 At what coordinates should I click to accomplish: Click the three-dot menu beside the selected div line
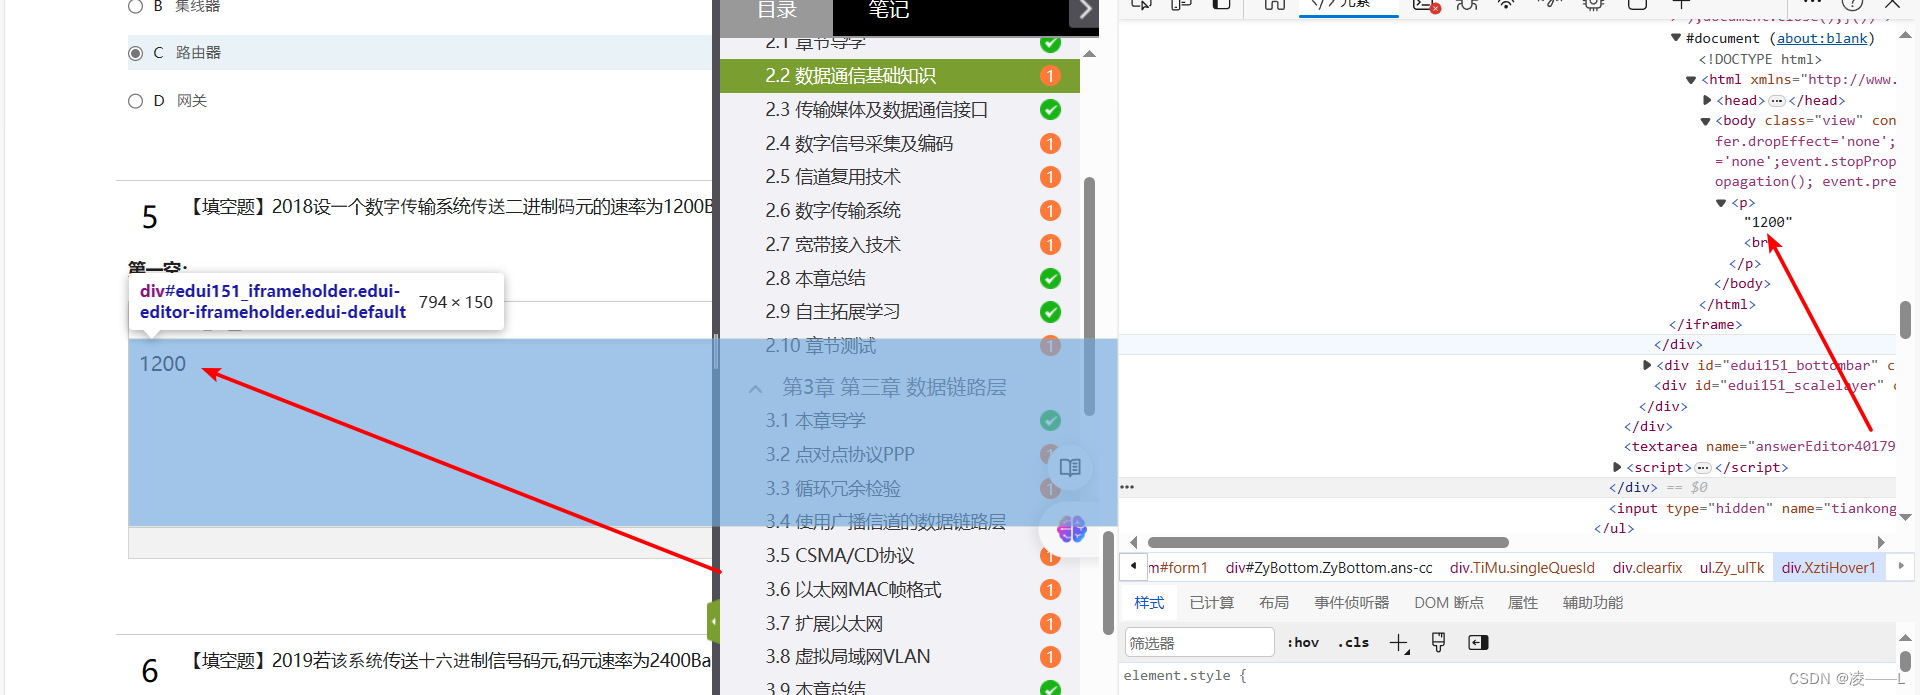(x=1127, y=487)
